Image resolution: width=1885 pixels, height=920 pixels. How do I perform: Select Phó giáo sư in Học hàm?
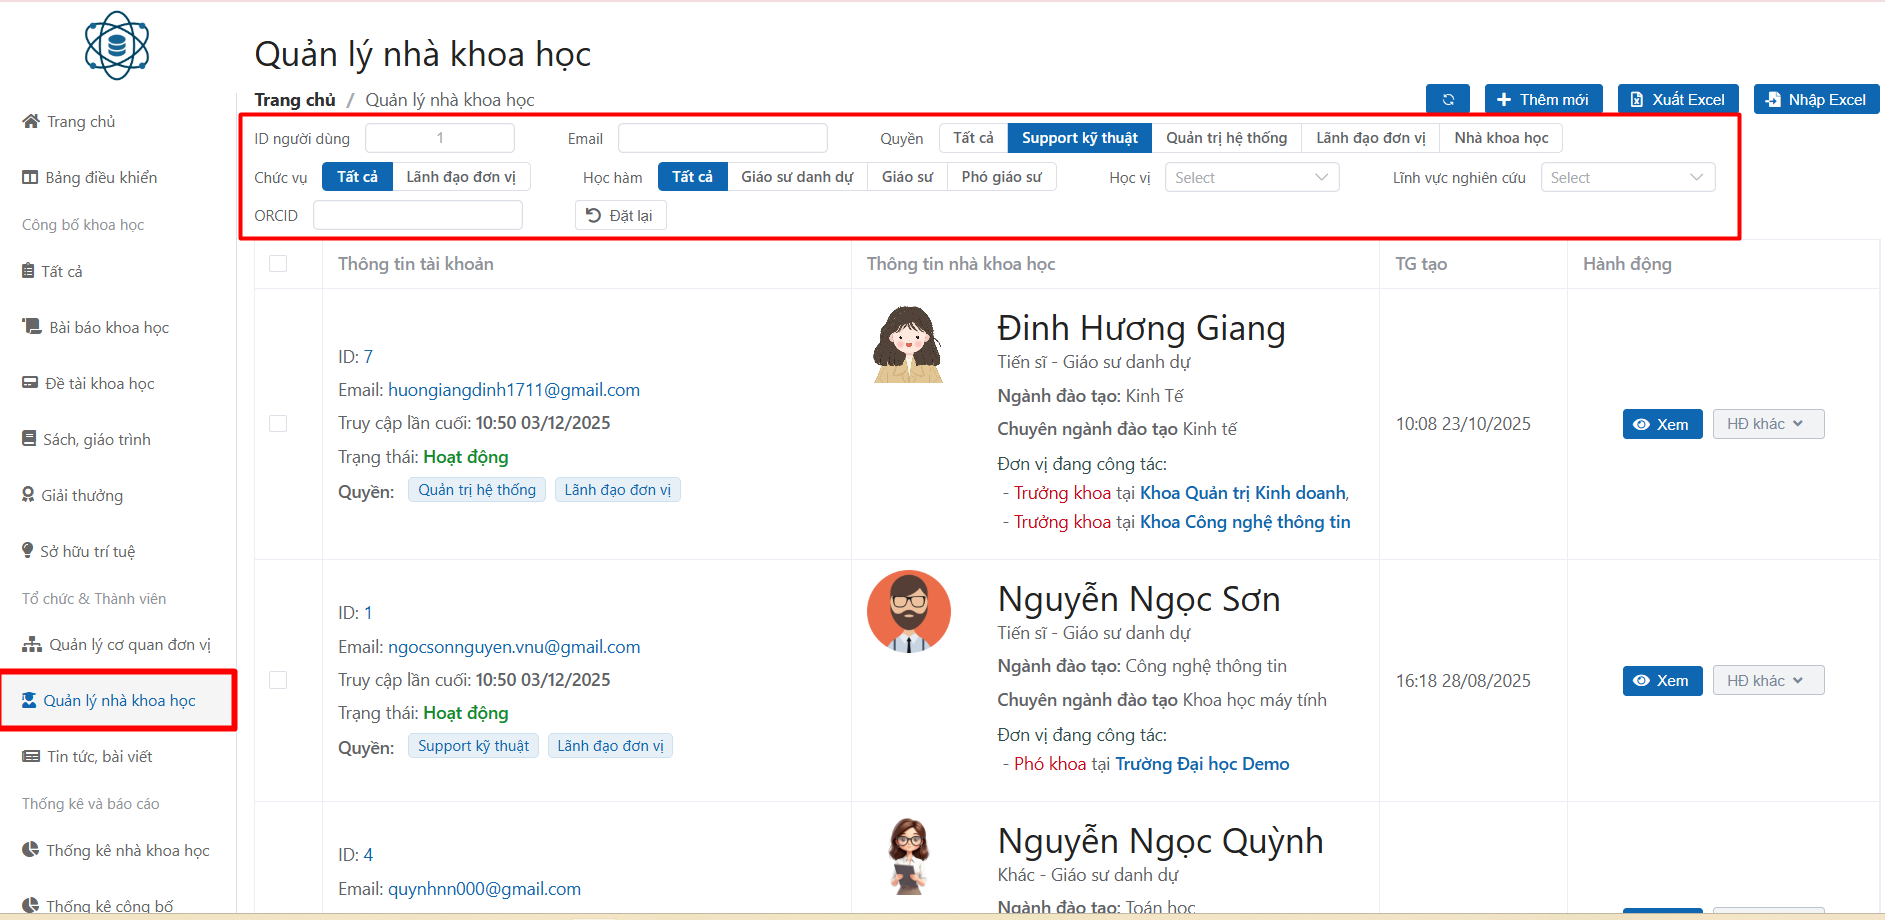click(x=1001, y=177)
